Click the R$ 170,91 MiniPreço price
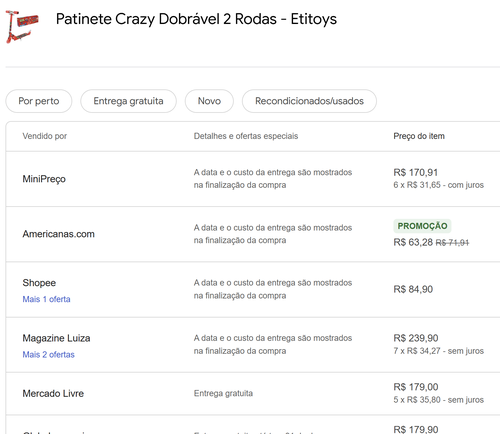Viewport: 500px width, 434px height. click(416, 172)
